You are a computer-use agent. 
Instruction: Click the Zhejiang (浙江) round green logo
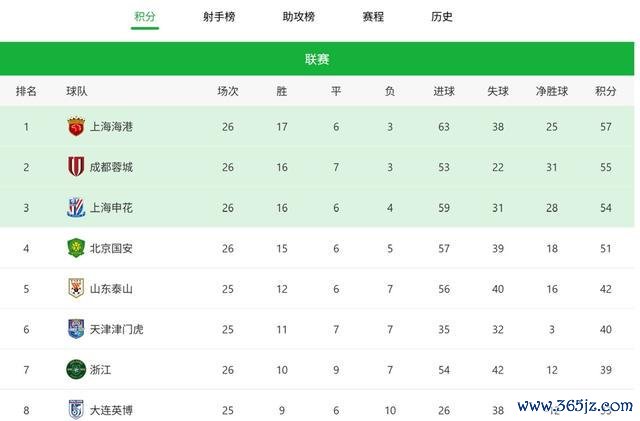click(76, 370)
